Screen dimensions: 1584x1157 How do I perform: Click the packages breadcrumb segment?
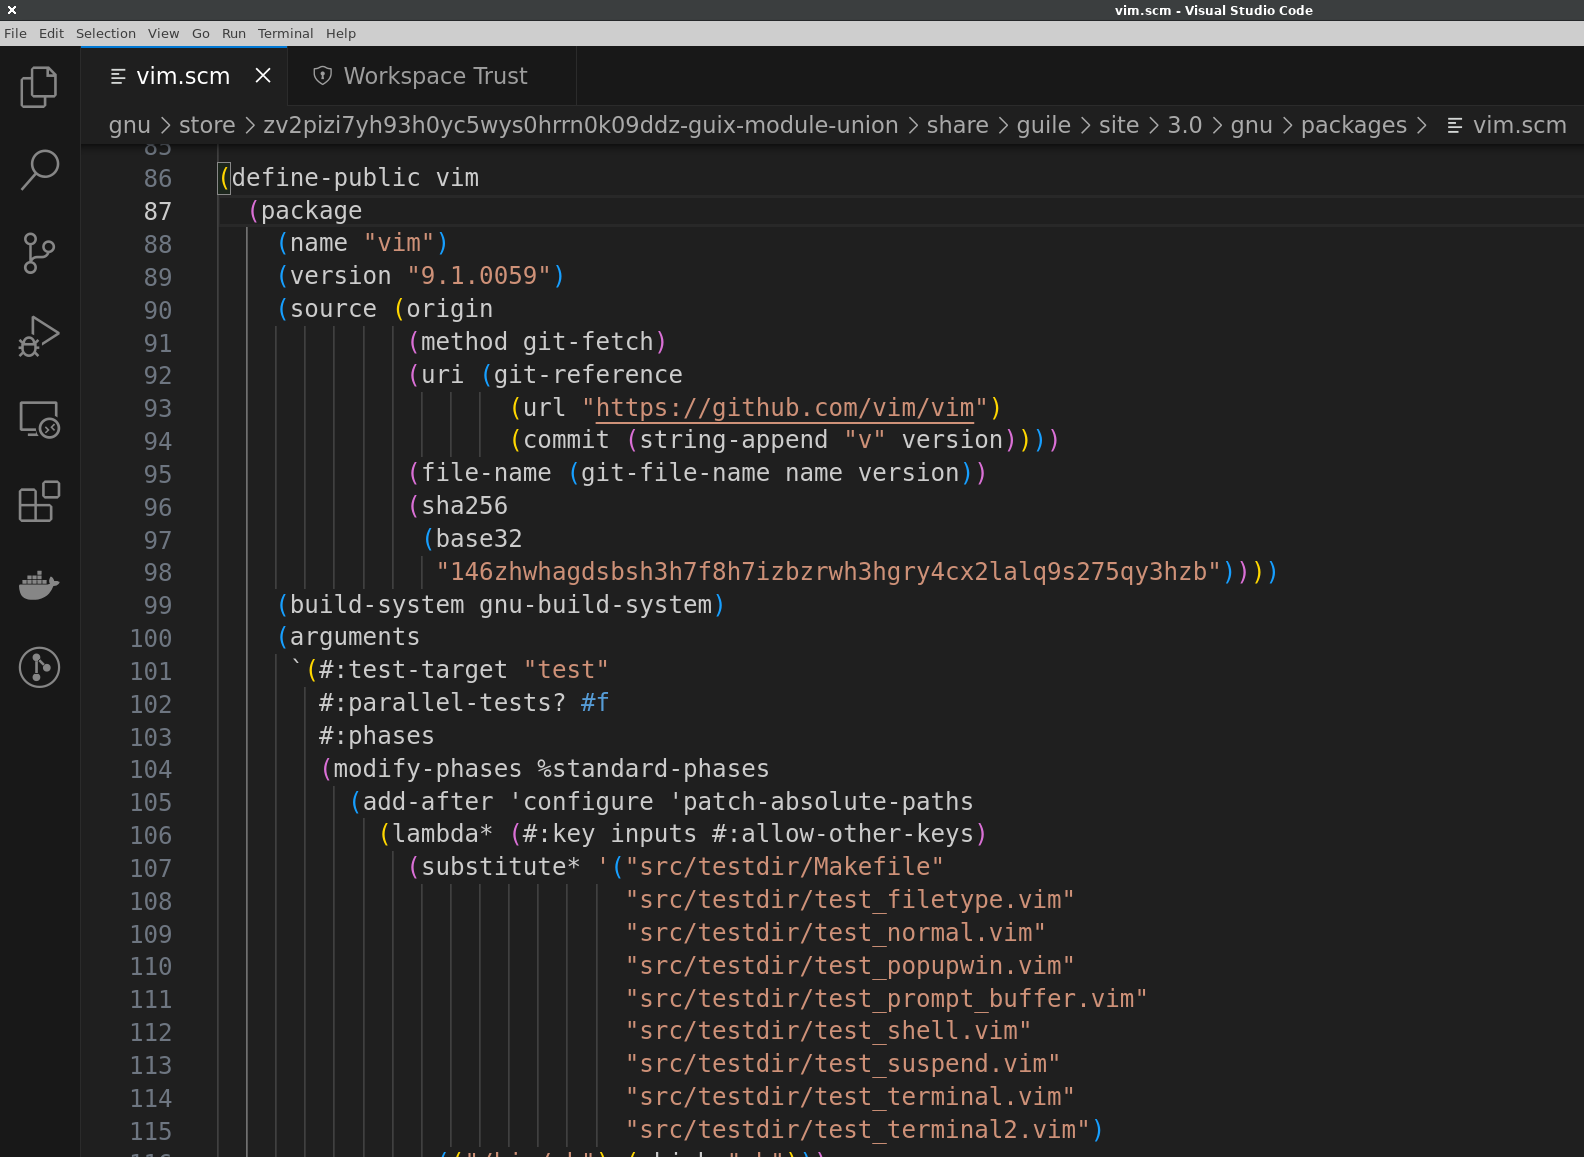point(1354,125)
